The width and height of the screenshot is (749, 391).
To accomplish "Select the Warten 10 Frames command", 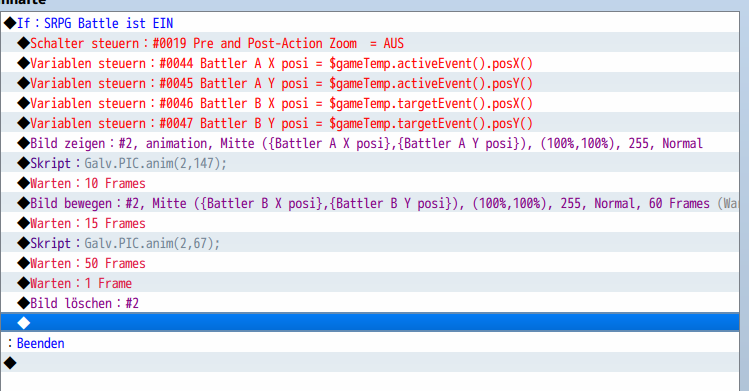I will point(370,183).
